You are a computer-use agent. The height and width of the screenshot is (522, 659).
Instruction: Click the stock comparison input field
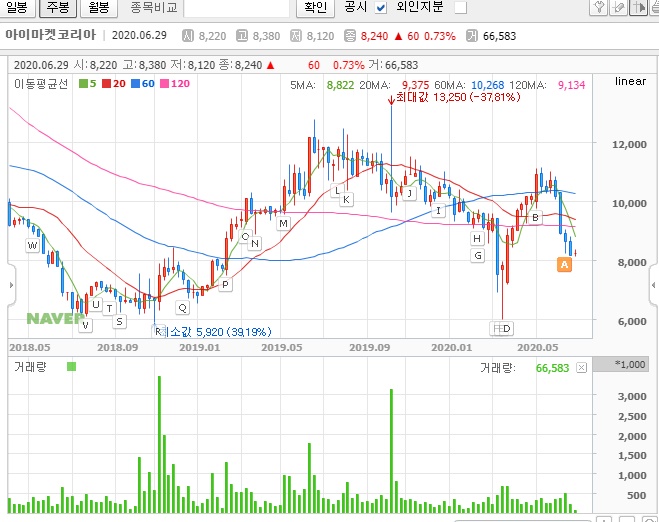tap(237, 8)
